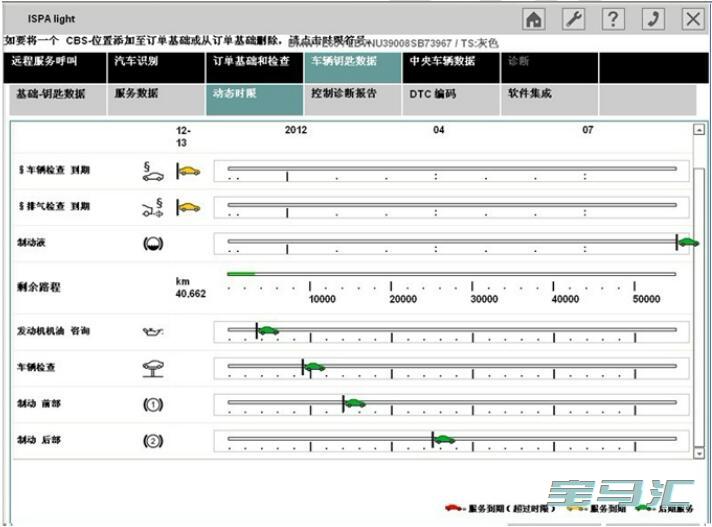Open the 订单基础和检查 tab
The image size is (712, 527).
[x=254, y=68]
